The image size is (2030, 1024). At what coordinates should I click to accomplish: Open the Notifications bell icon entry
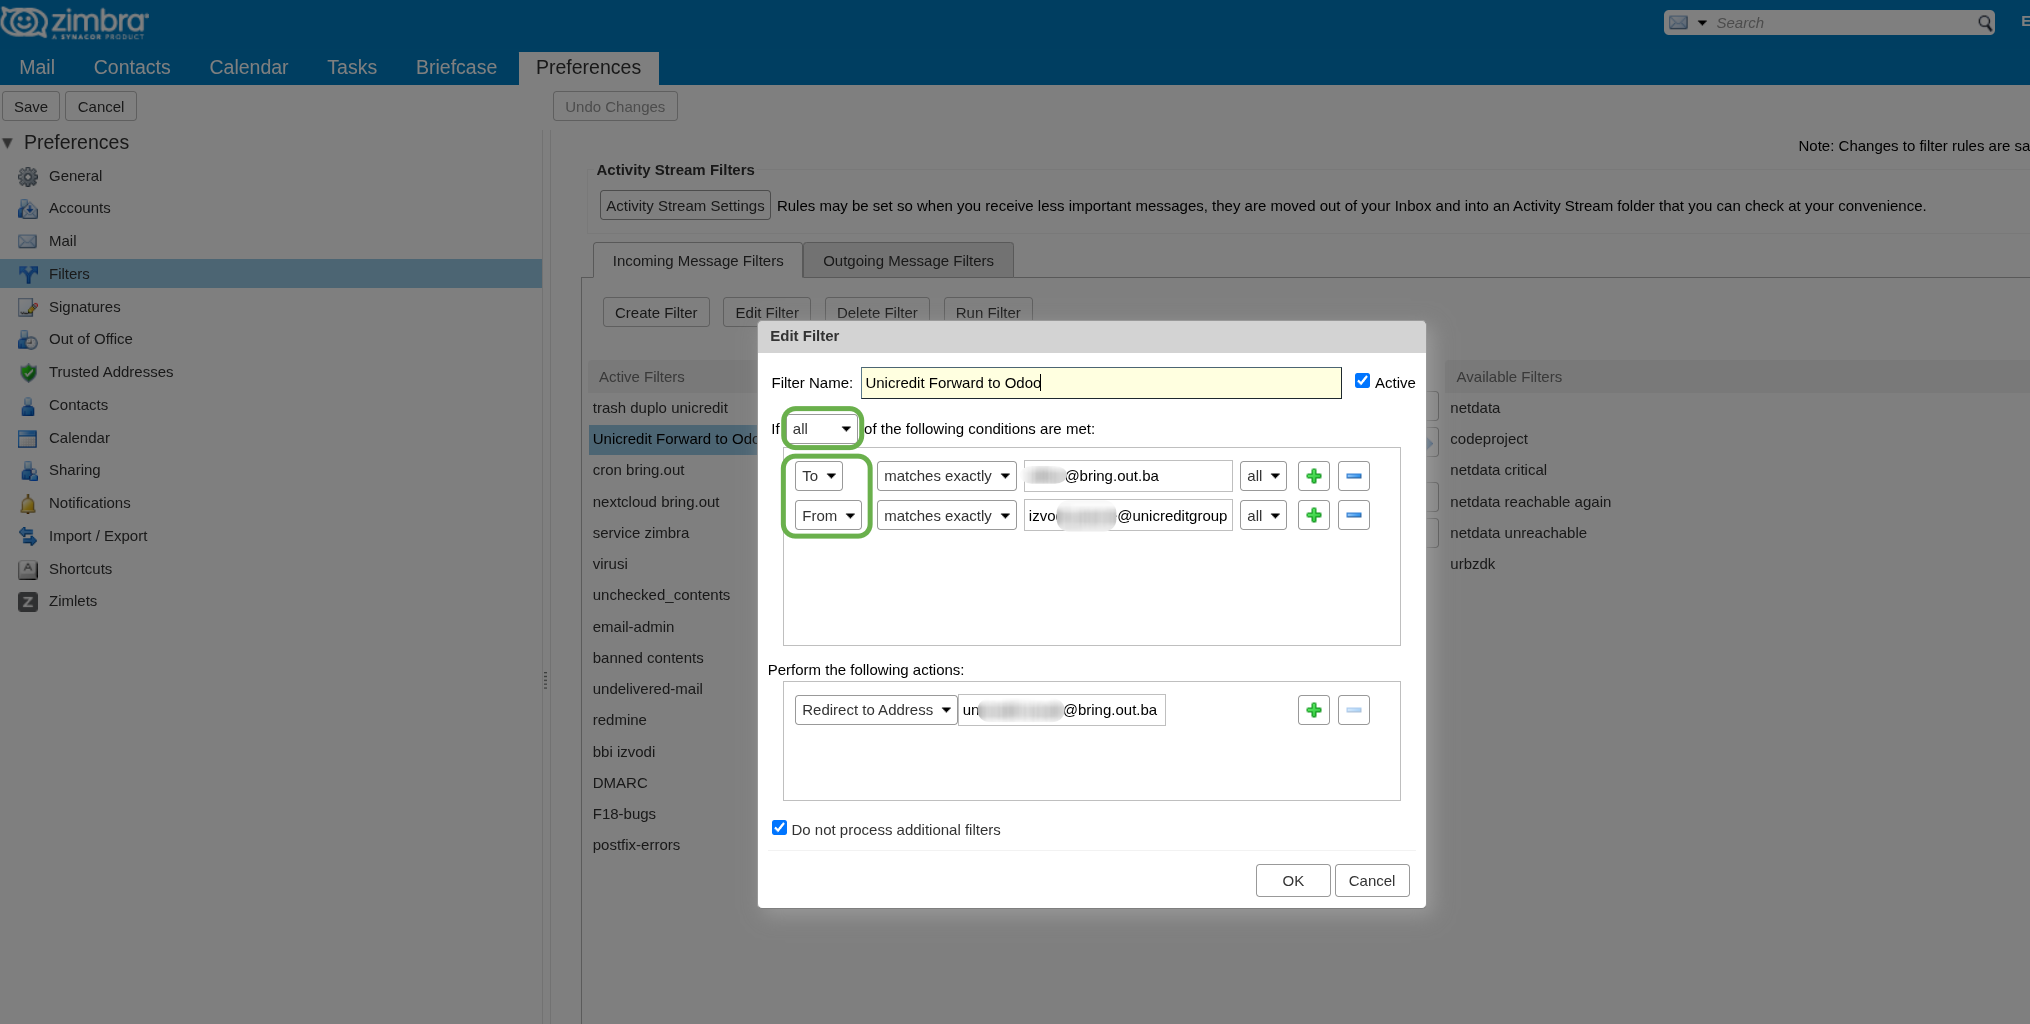[x=28, y=504]
